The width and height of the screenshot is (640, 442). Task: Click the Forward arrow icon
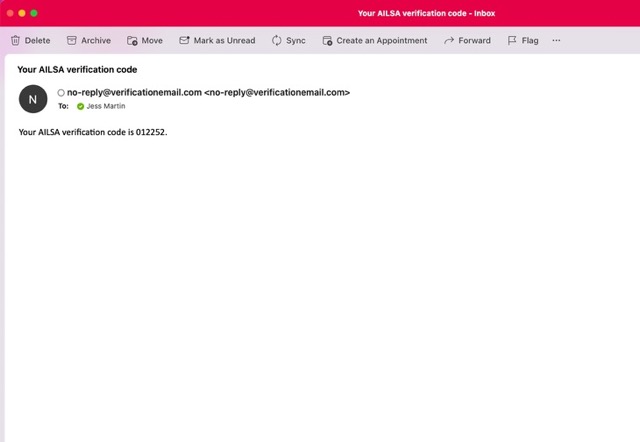[x=449, y=40]
